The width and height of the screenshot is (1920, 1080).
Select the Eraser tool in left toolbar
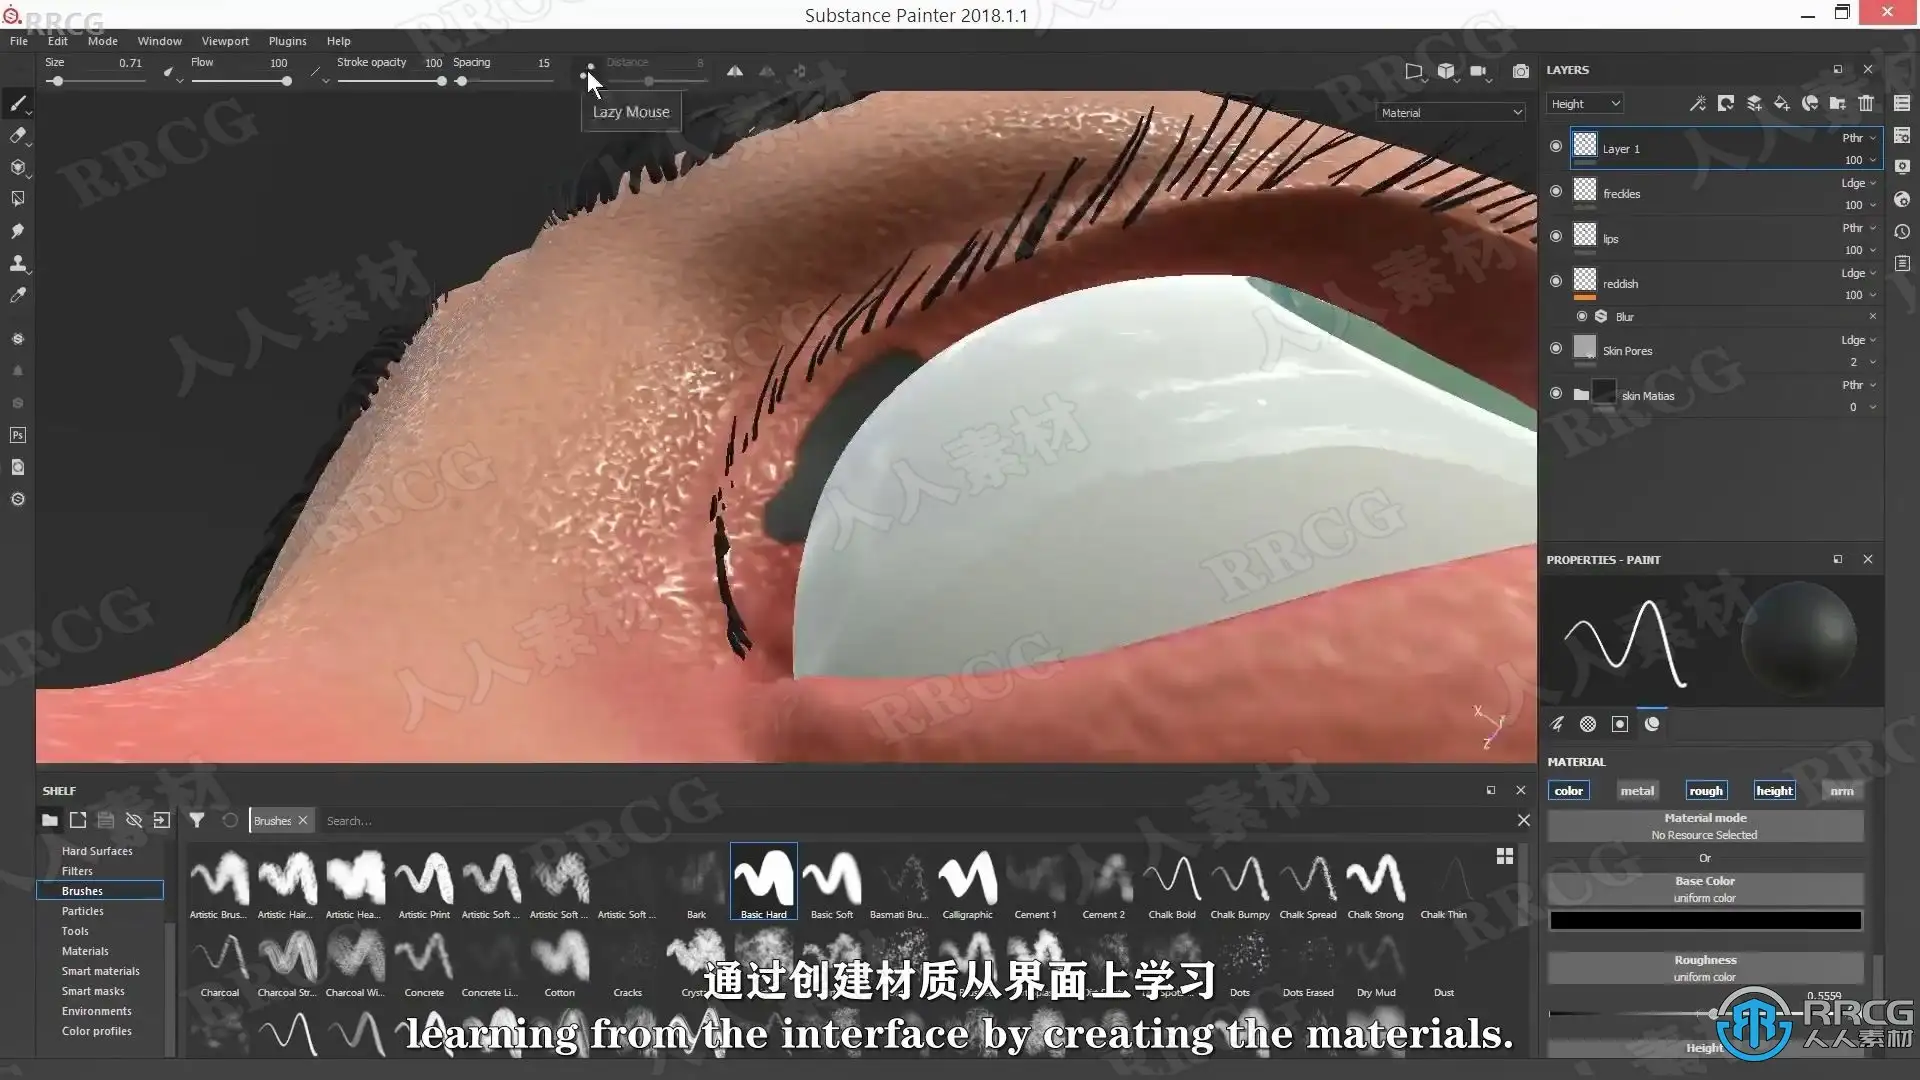[18, 135]
